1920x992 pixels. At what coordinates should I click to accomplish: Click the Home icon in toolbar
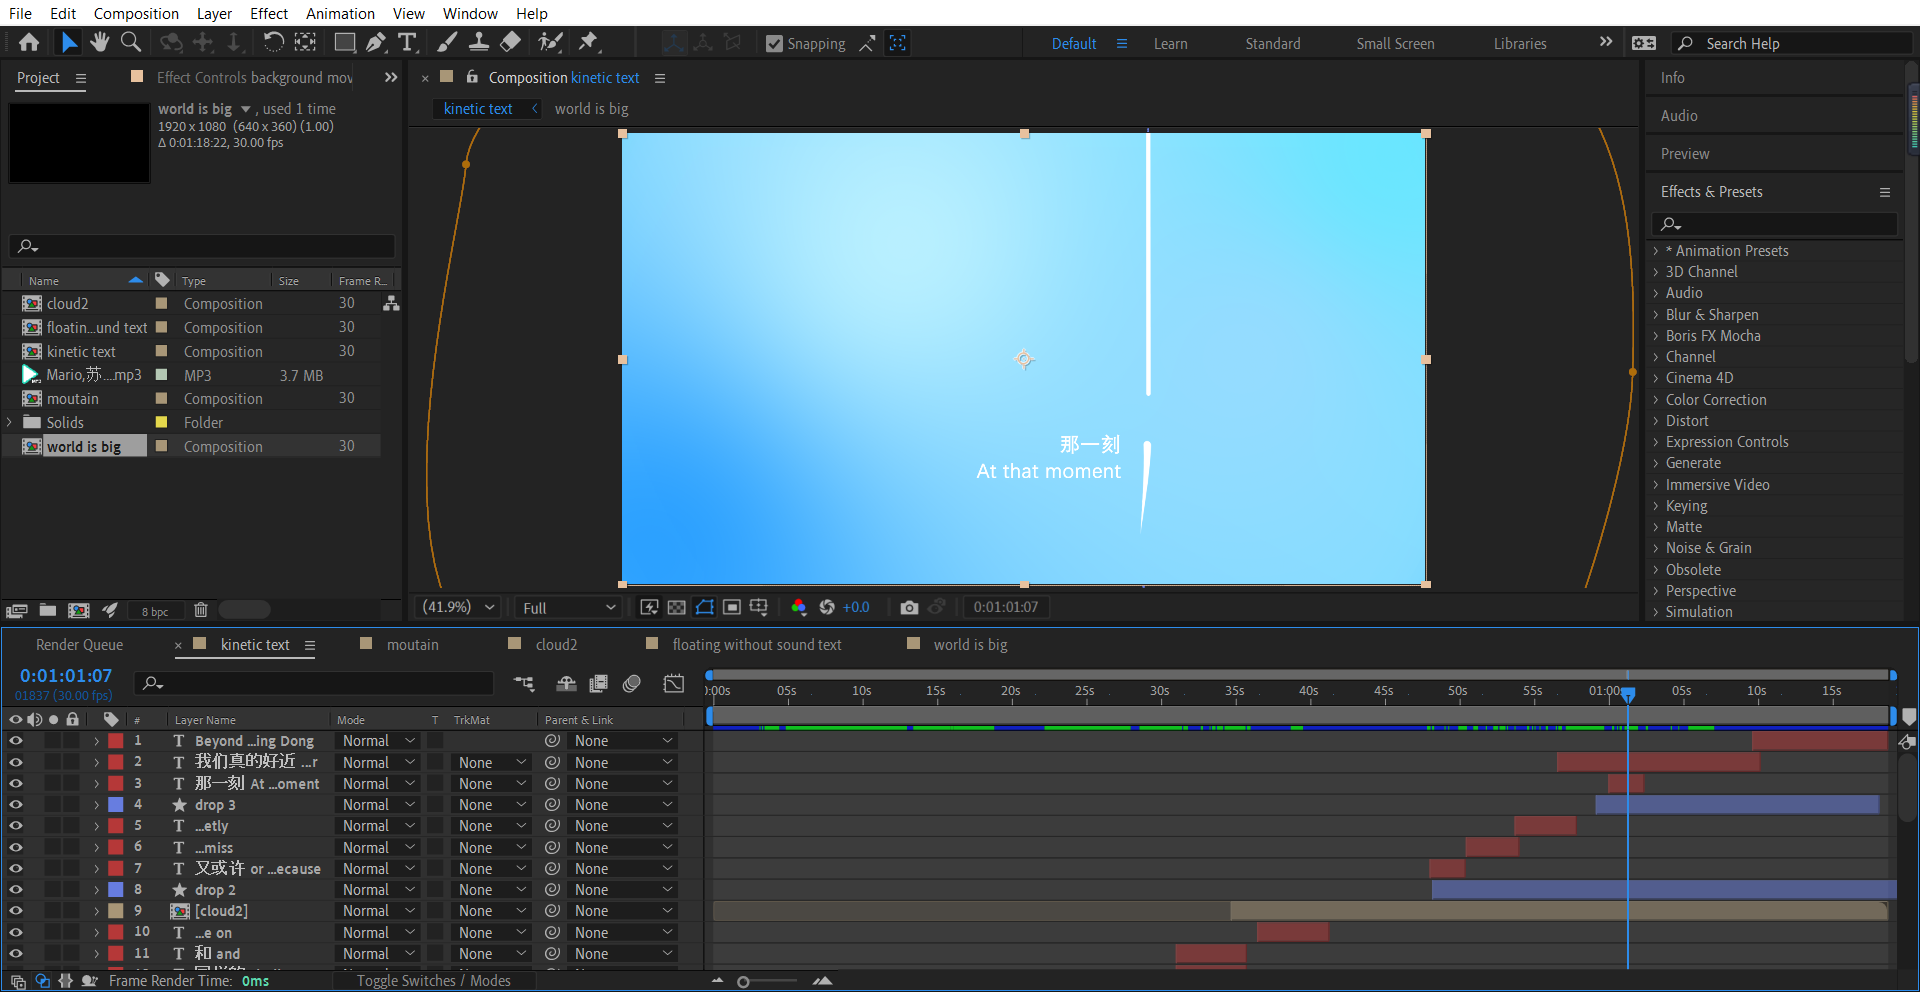pos(29,42)
